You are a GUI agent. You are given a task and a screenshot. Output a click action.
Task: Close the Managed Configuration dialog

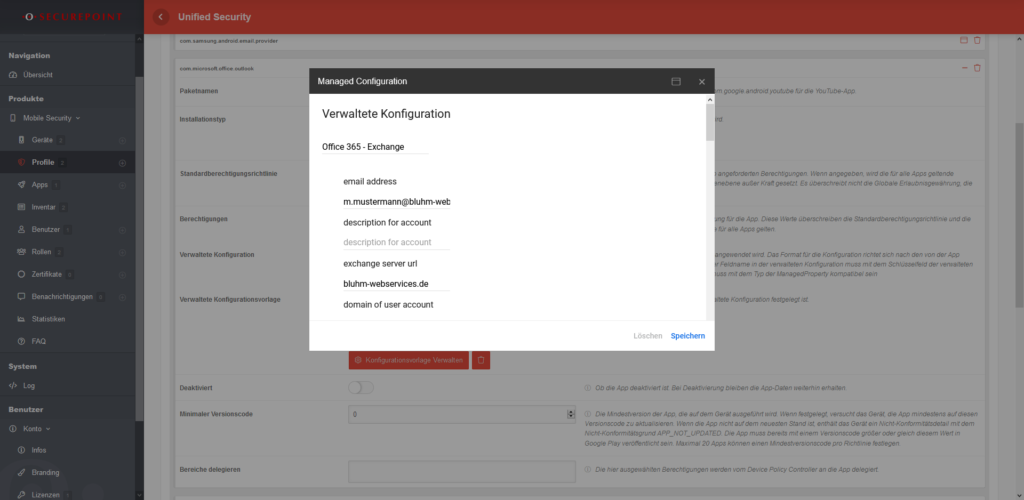pyautogui.click(x=702, y=81)
